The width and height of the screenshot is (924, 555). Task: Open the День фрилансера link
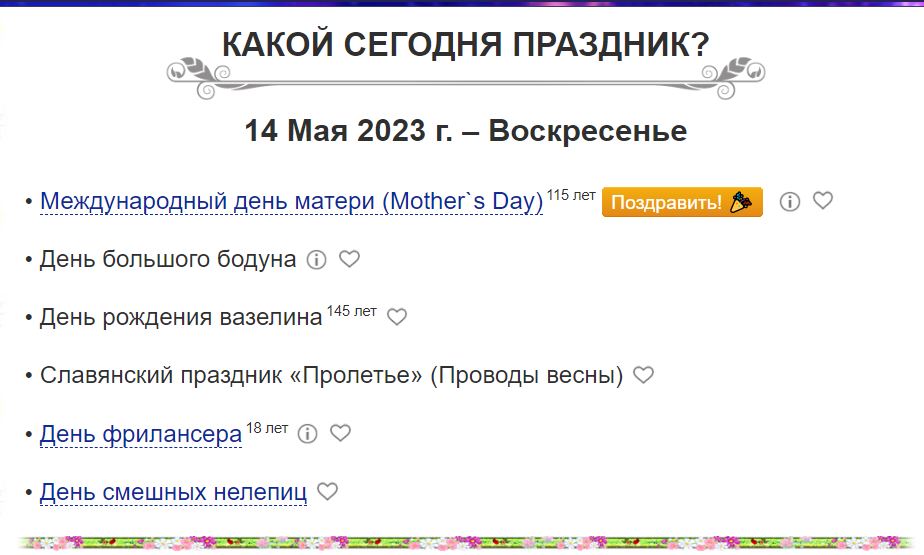[141, 435]
